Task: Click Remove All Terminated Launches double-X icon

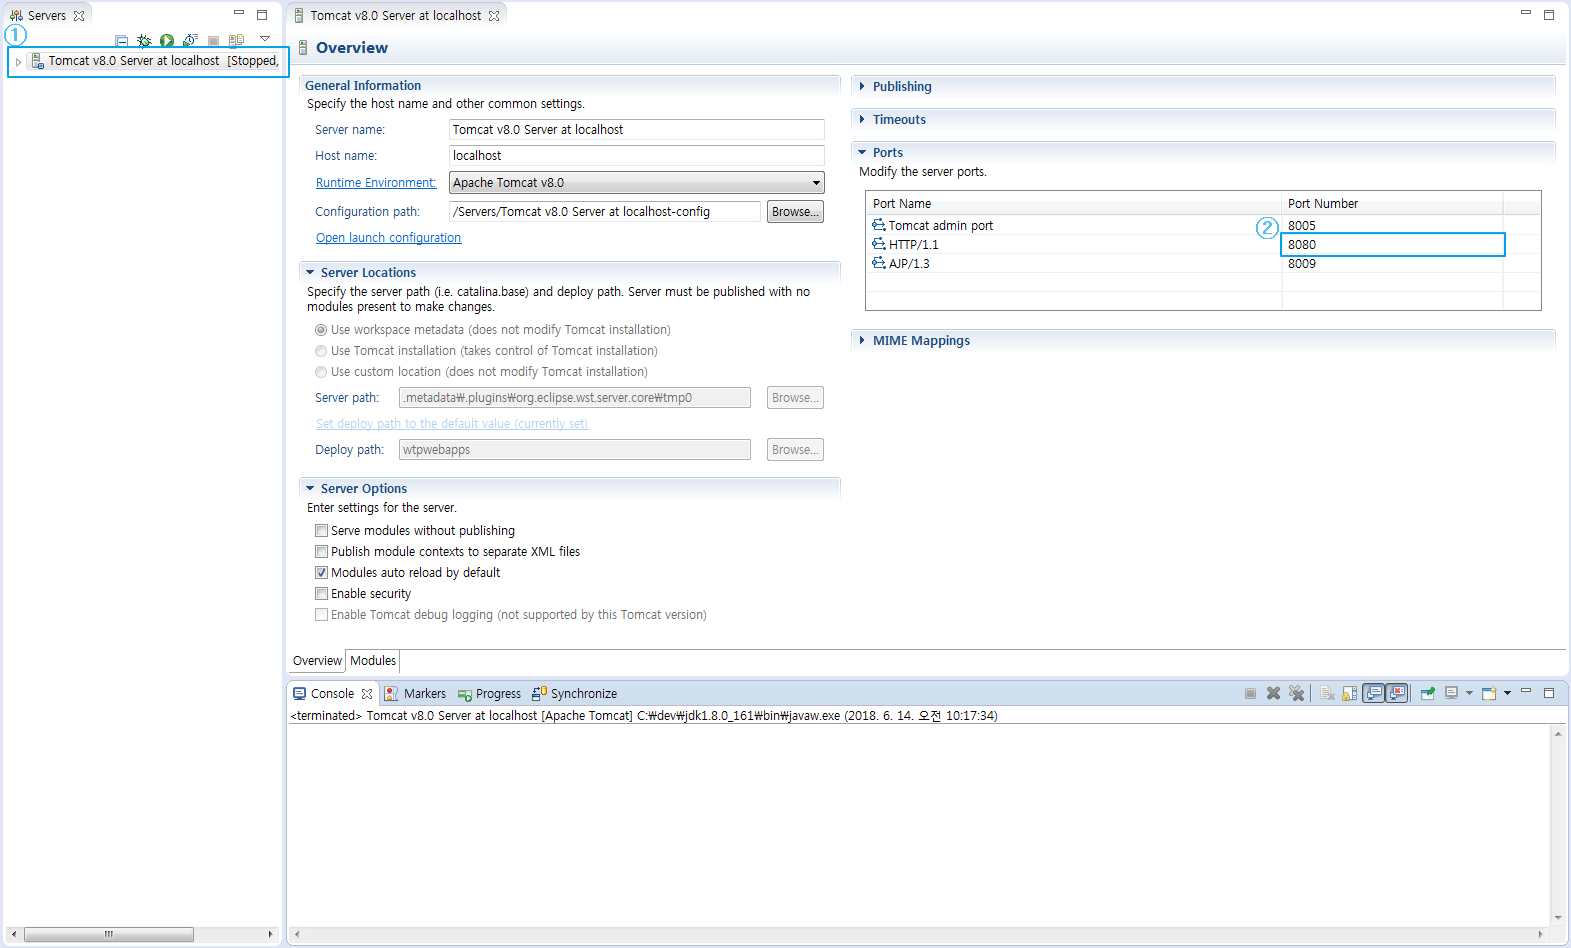Action: pyautogui.click(x=1296, y=693)
